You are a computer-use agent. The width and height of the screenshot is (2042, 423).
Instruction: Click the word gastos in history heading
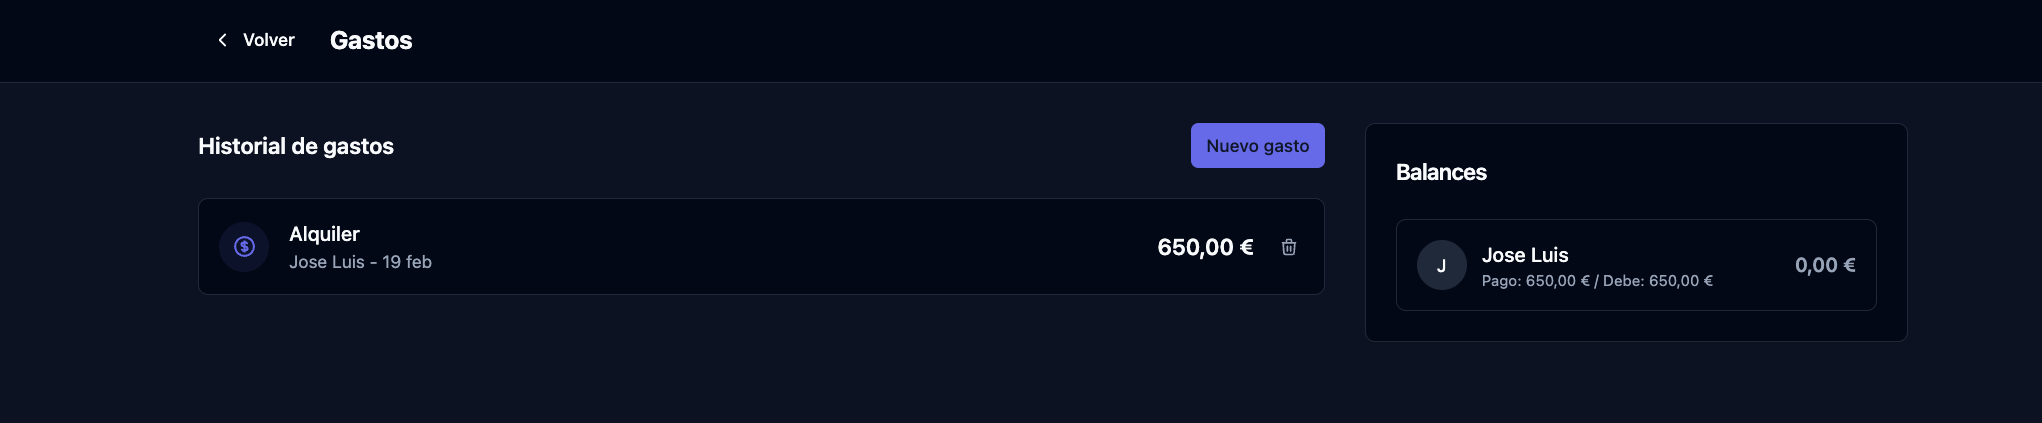coord(358,146)
